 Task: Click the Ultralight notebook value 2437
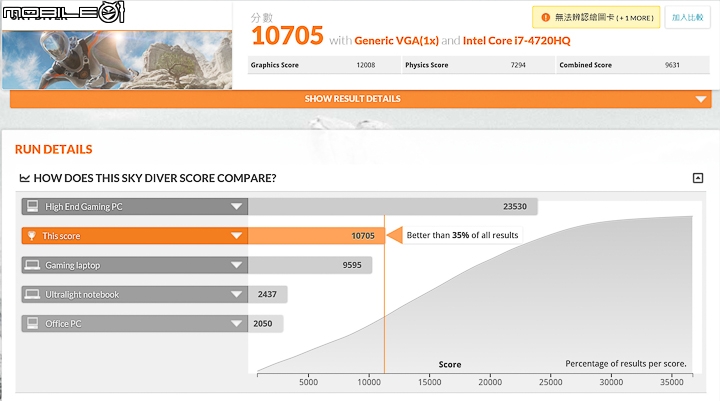[x=267, y=294]
